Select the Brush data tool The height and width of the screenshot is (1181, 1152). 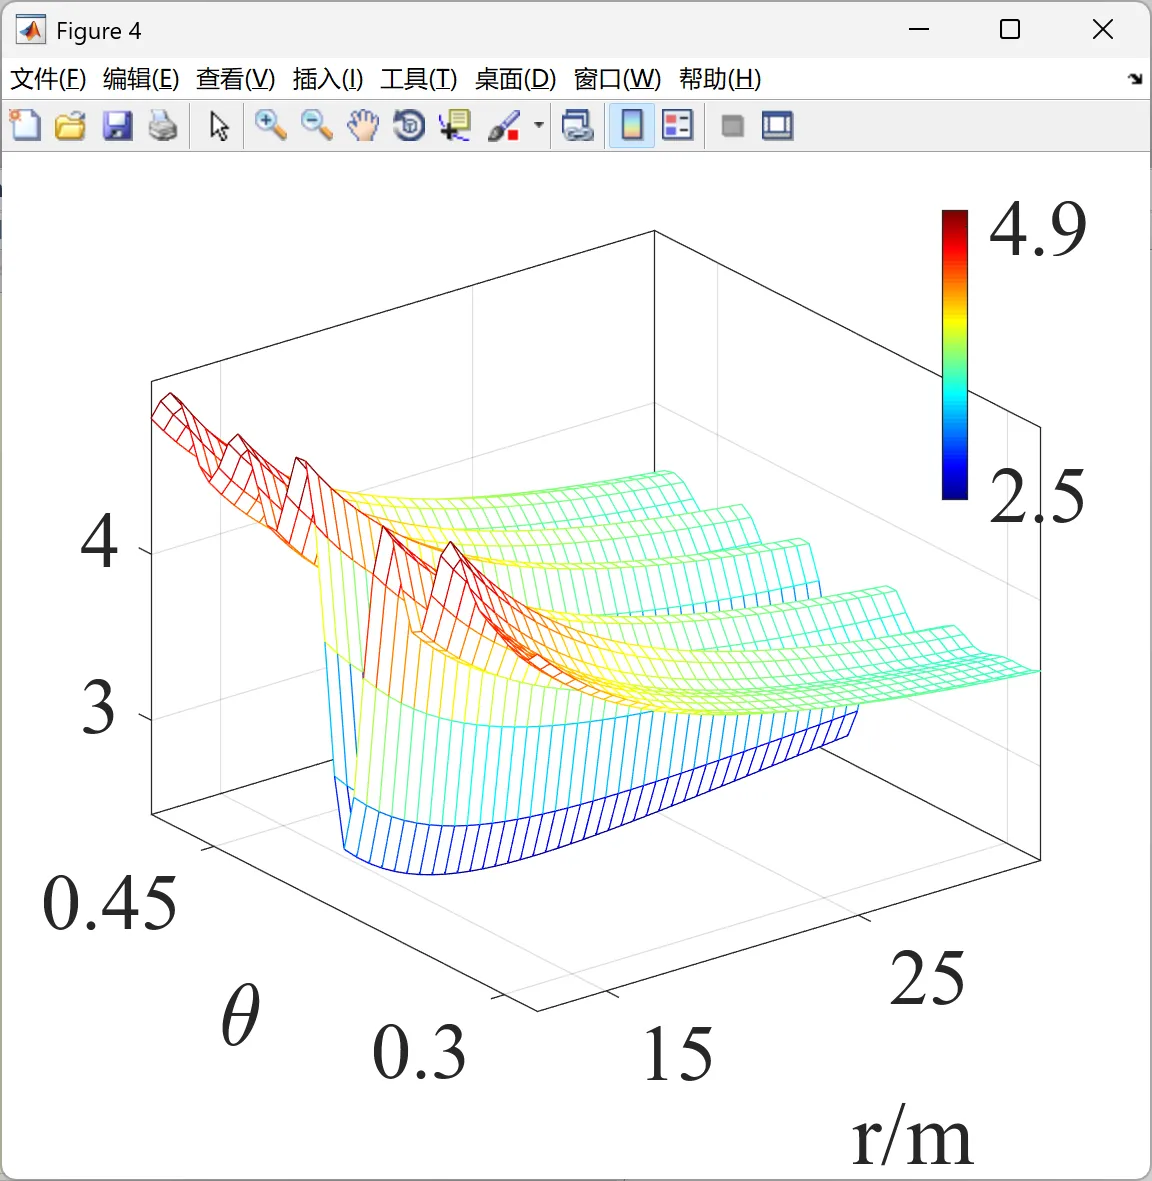504,126
